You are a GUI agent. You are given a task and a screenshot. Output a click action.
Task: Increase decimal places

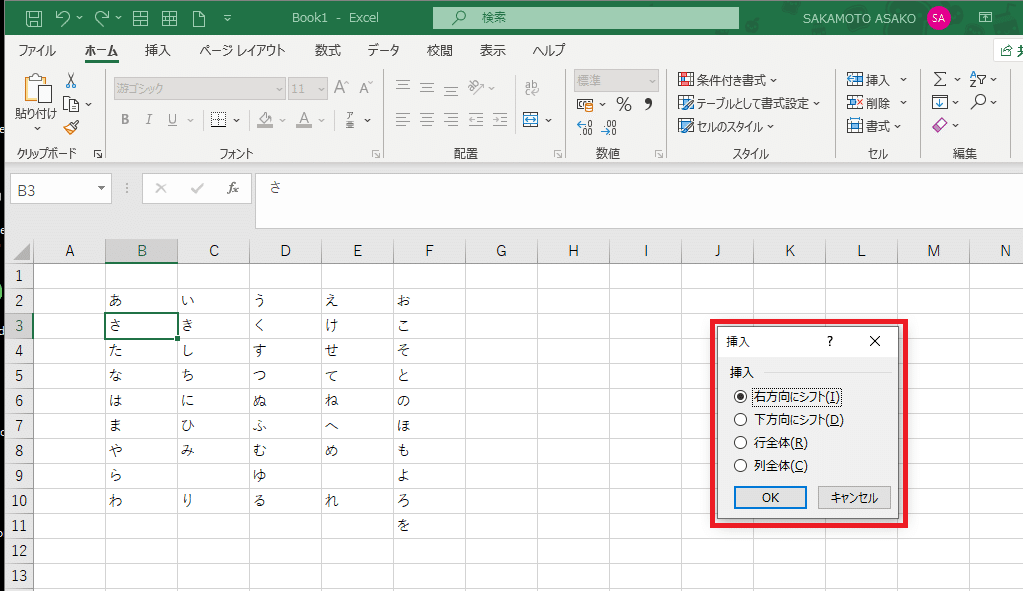pos(585,128)
